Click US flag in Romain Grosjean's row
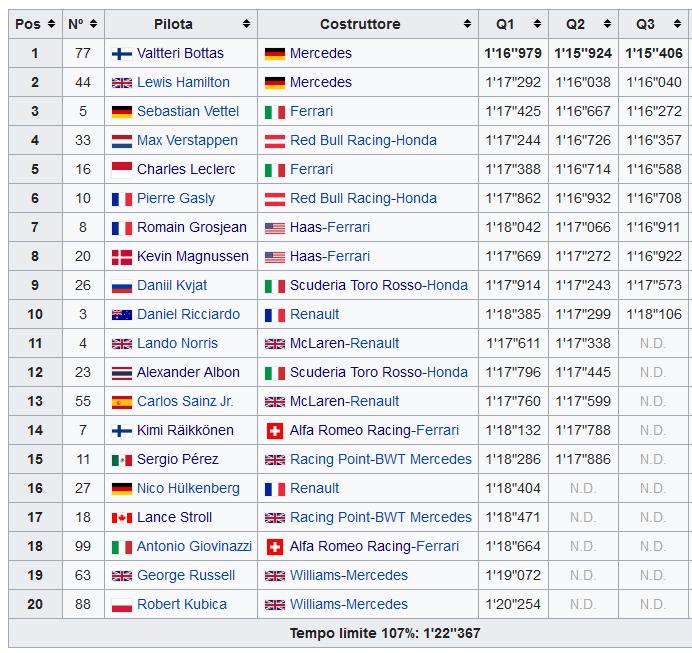Image resolution: width=692 pixels, height=653 pixels. click(275, 229)
